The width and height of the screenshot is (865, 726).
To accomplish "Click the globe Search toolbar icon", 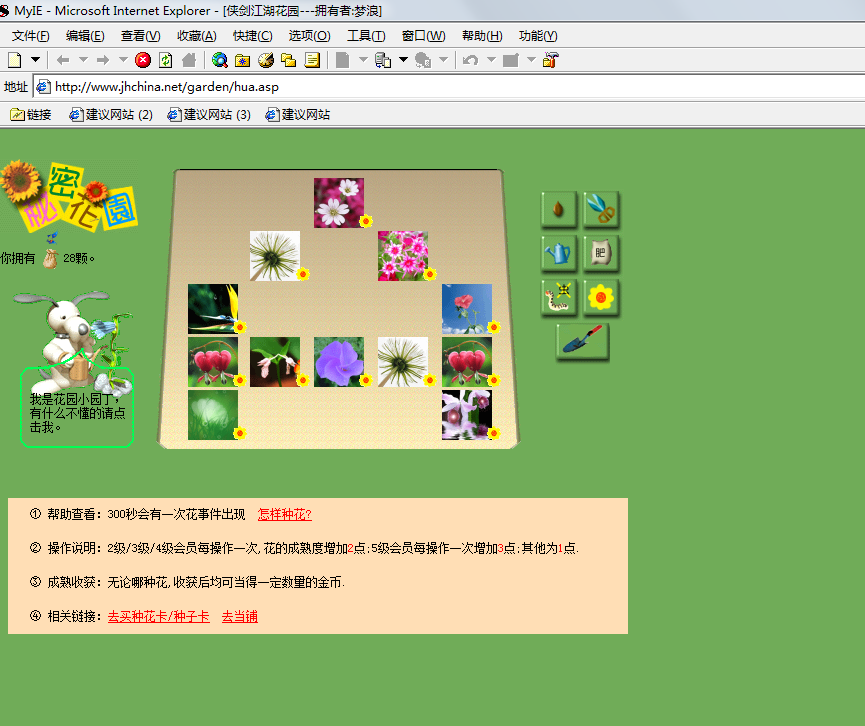I will pos(220,60).
